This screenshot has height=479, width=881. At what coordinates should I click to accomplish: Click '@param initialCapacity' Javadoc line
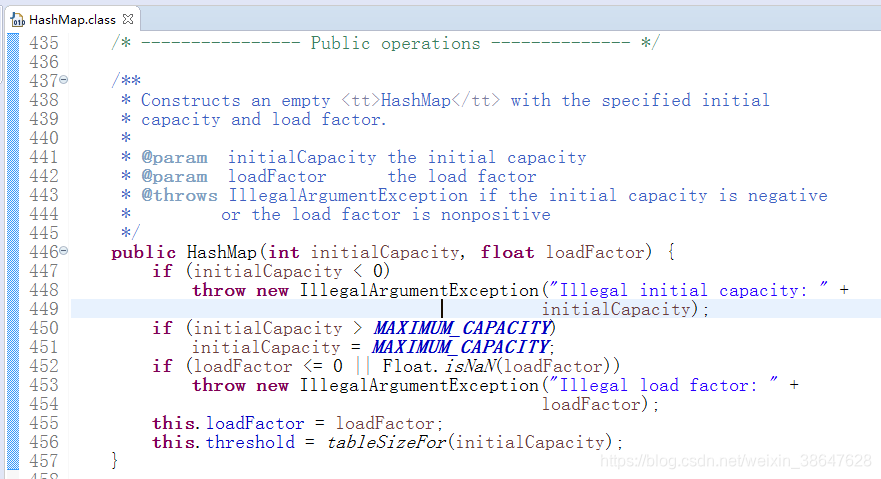364,157
